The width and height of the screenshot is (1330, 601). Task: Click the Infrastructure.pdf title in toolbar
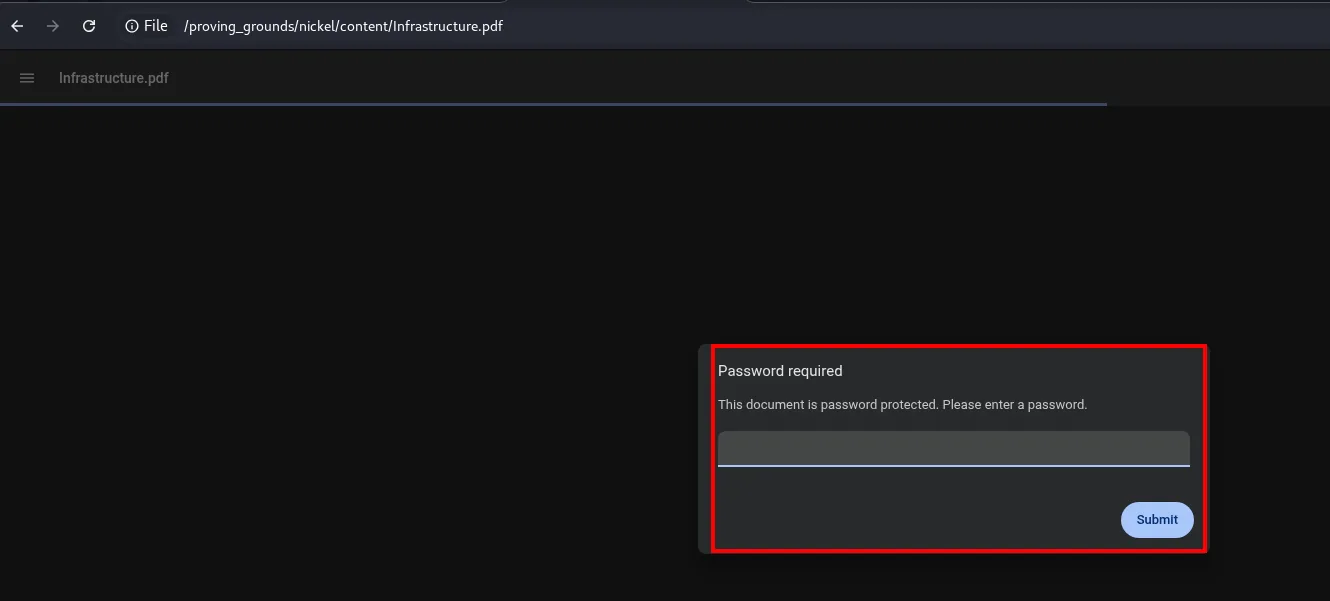click(x=114, y=78)
